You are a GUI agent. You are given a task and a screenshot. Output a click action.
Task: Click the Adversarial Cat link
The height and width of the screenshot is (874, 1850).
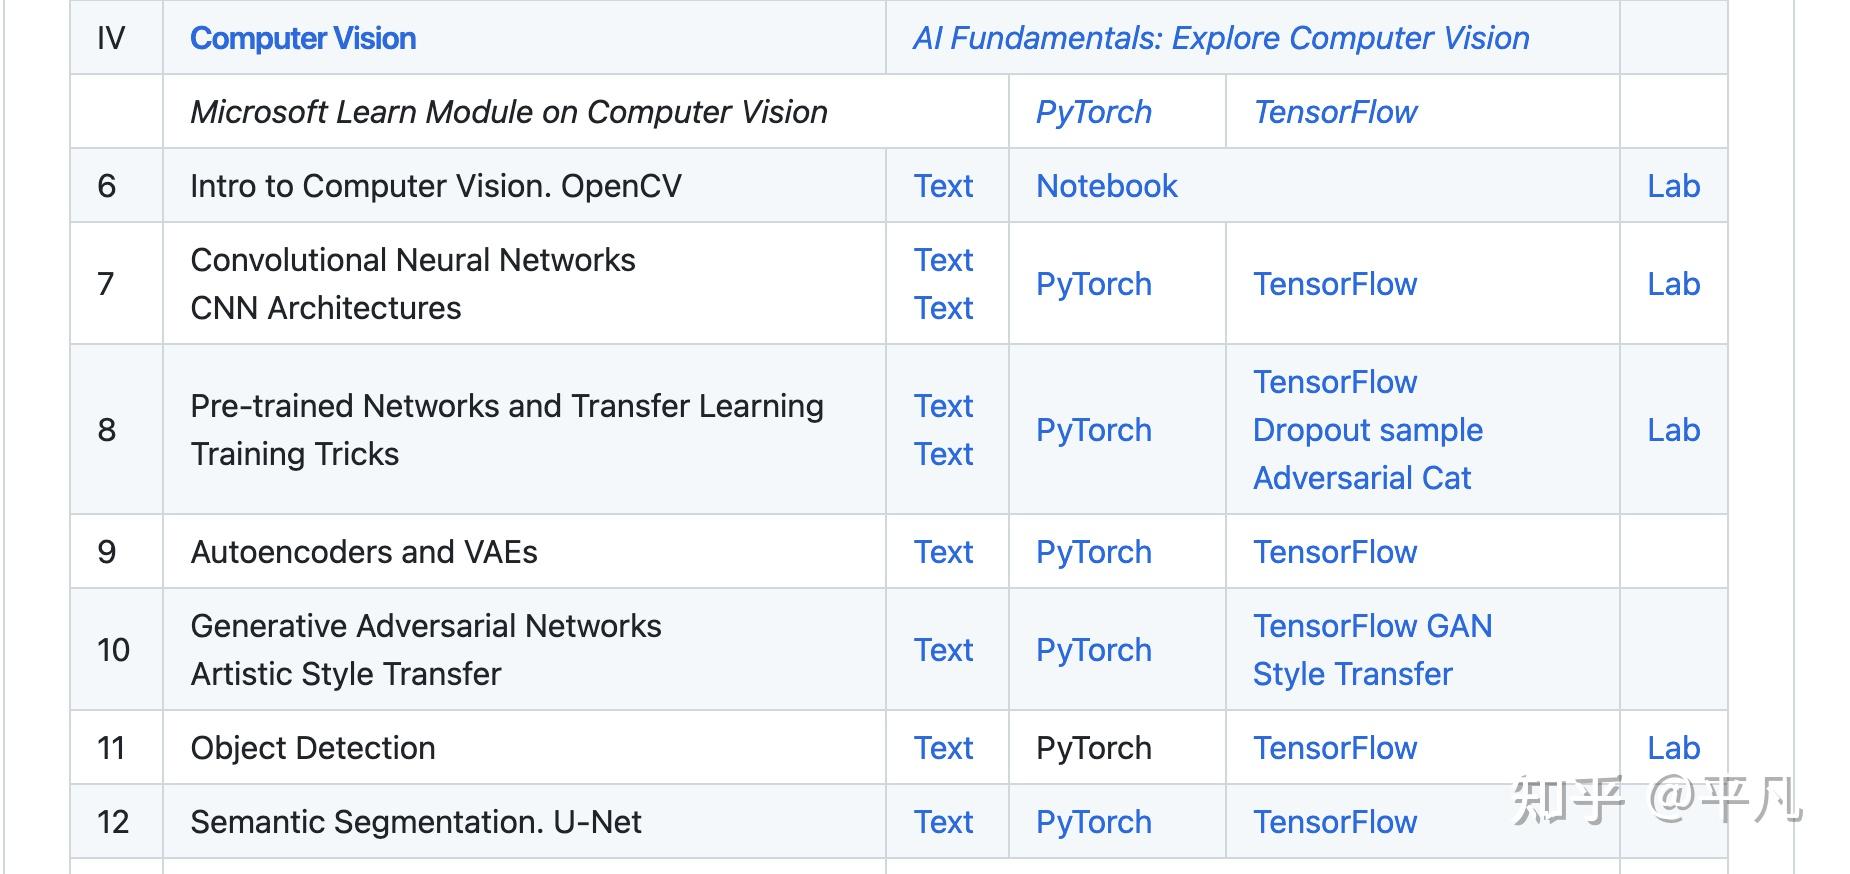pos(1361,478)
